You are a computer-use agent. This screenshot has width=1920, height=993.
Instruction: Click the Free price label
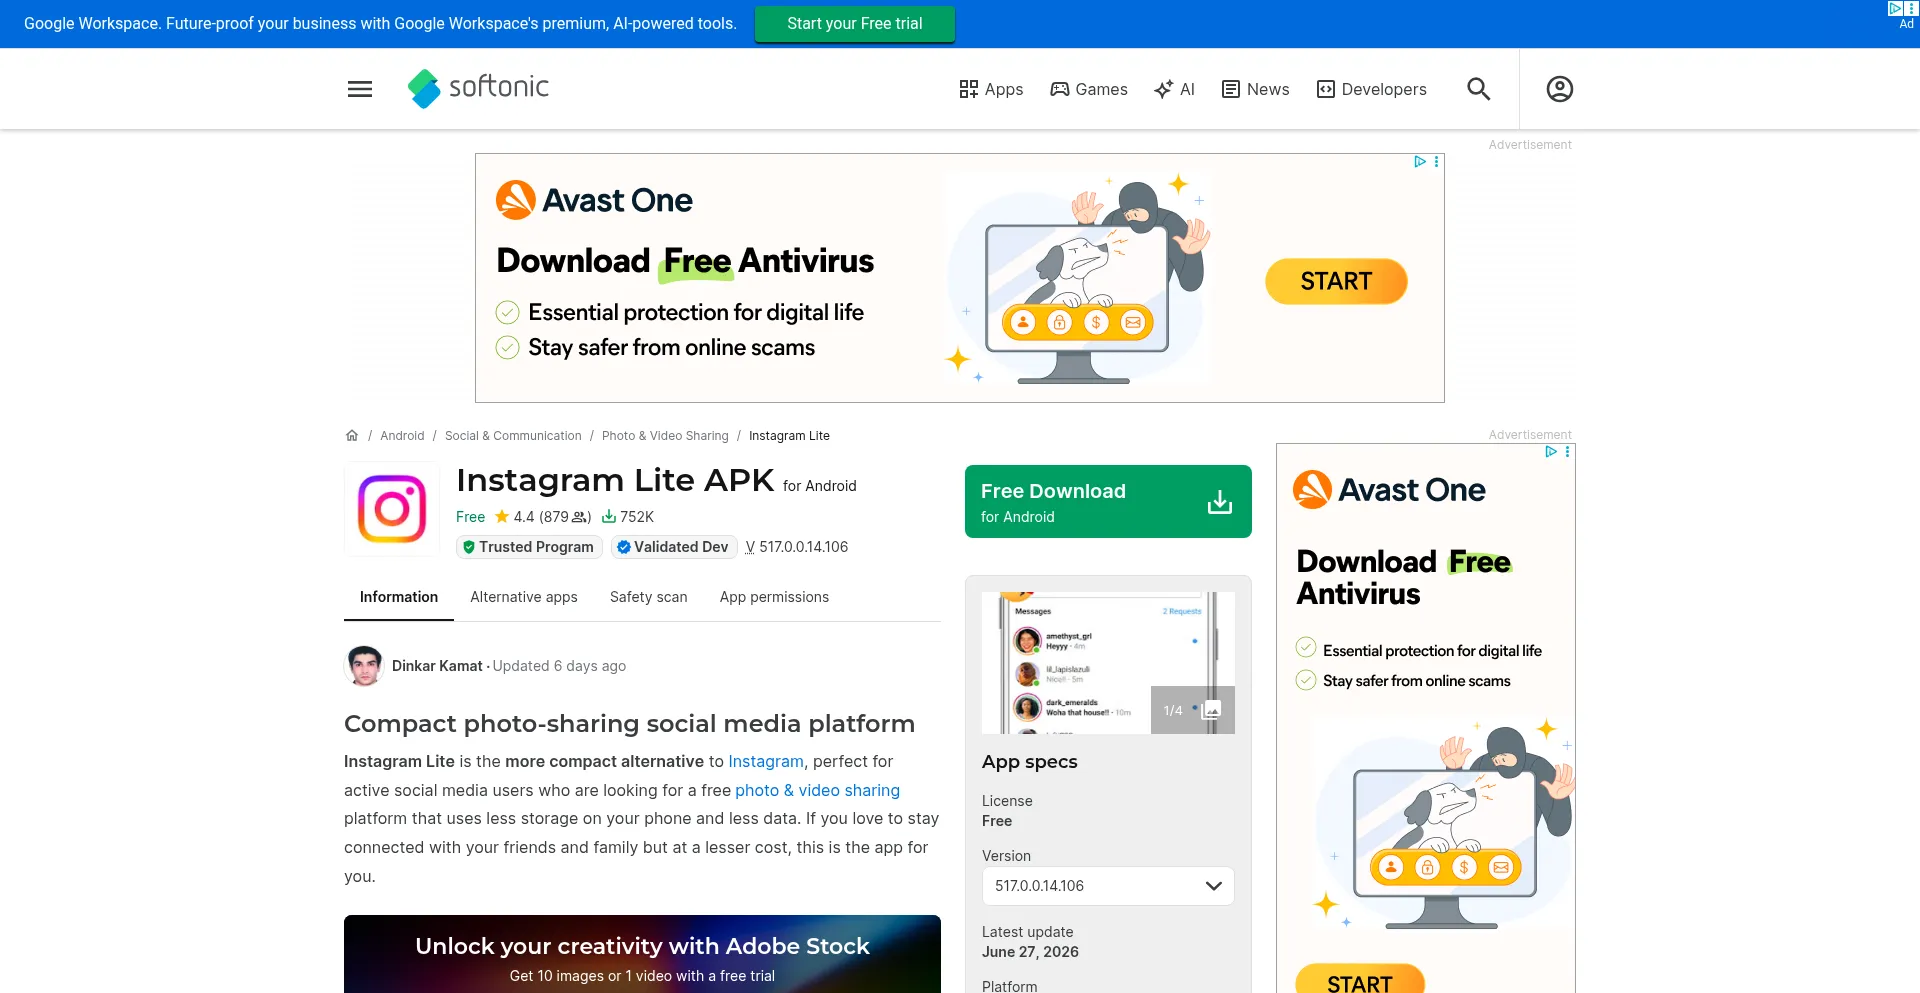(x=470, y=517)
